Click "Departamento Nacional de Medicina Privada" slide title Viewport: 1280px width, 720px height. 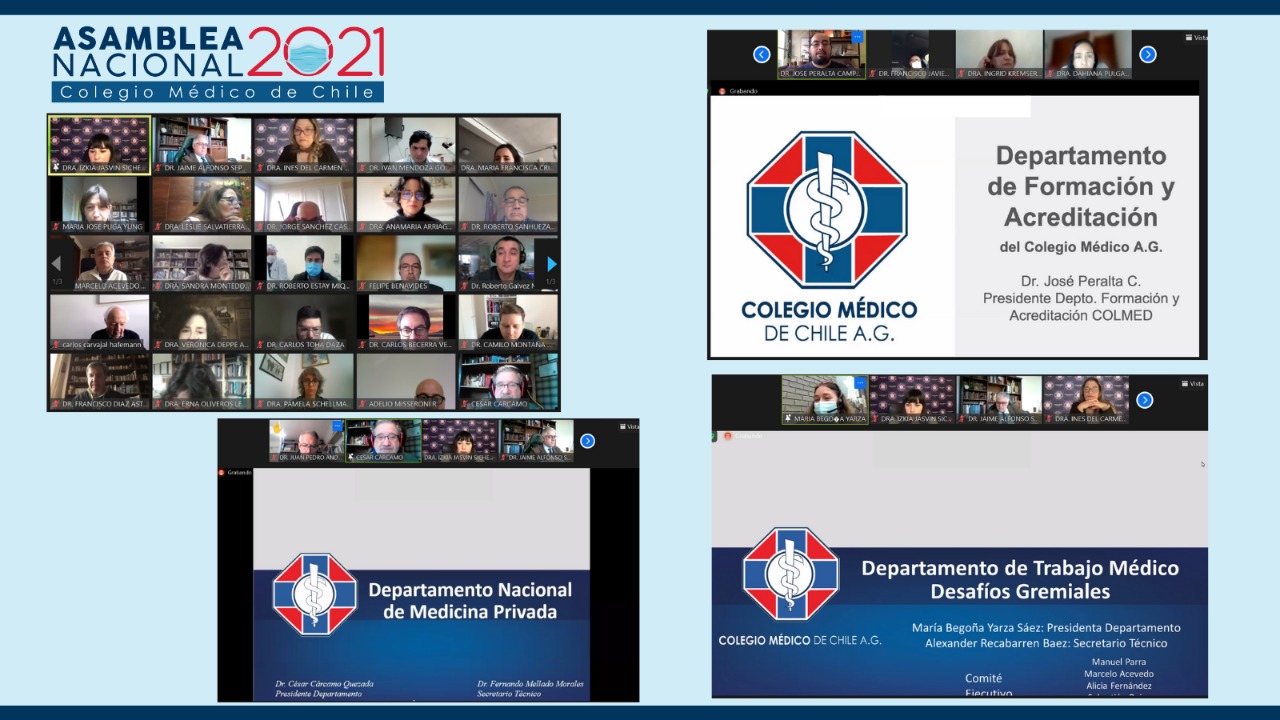(x=470, y=600)
